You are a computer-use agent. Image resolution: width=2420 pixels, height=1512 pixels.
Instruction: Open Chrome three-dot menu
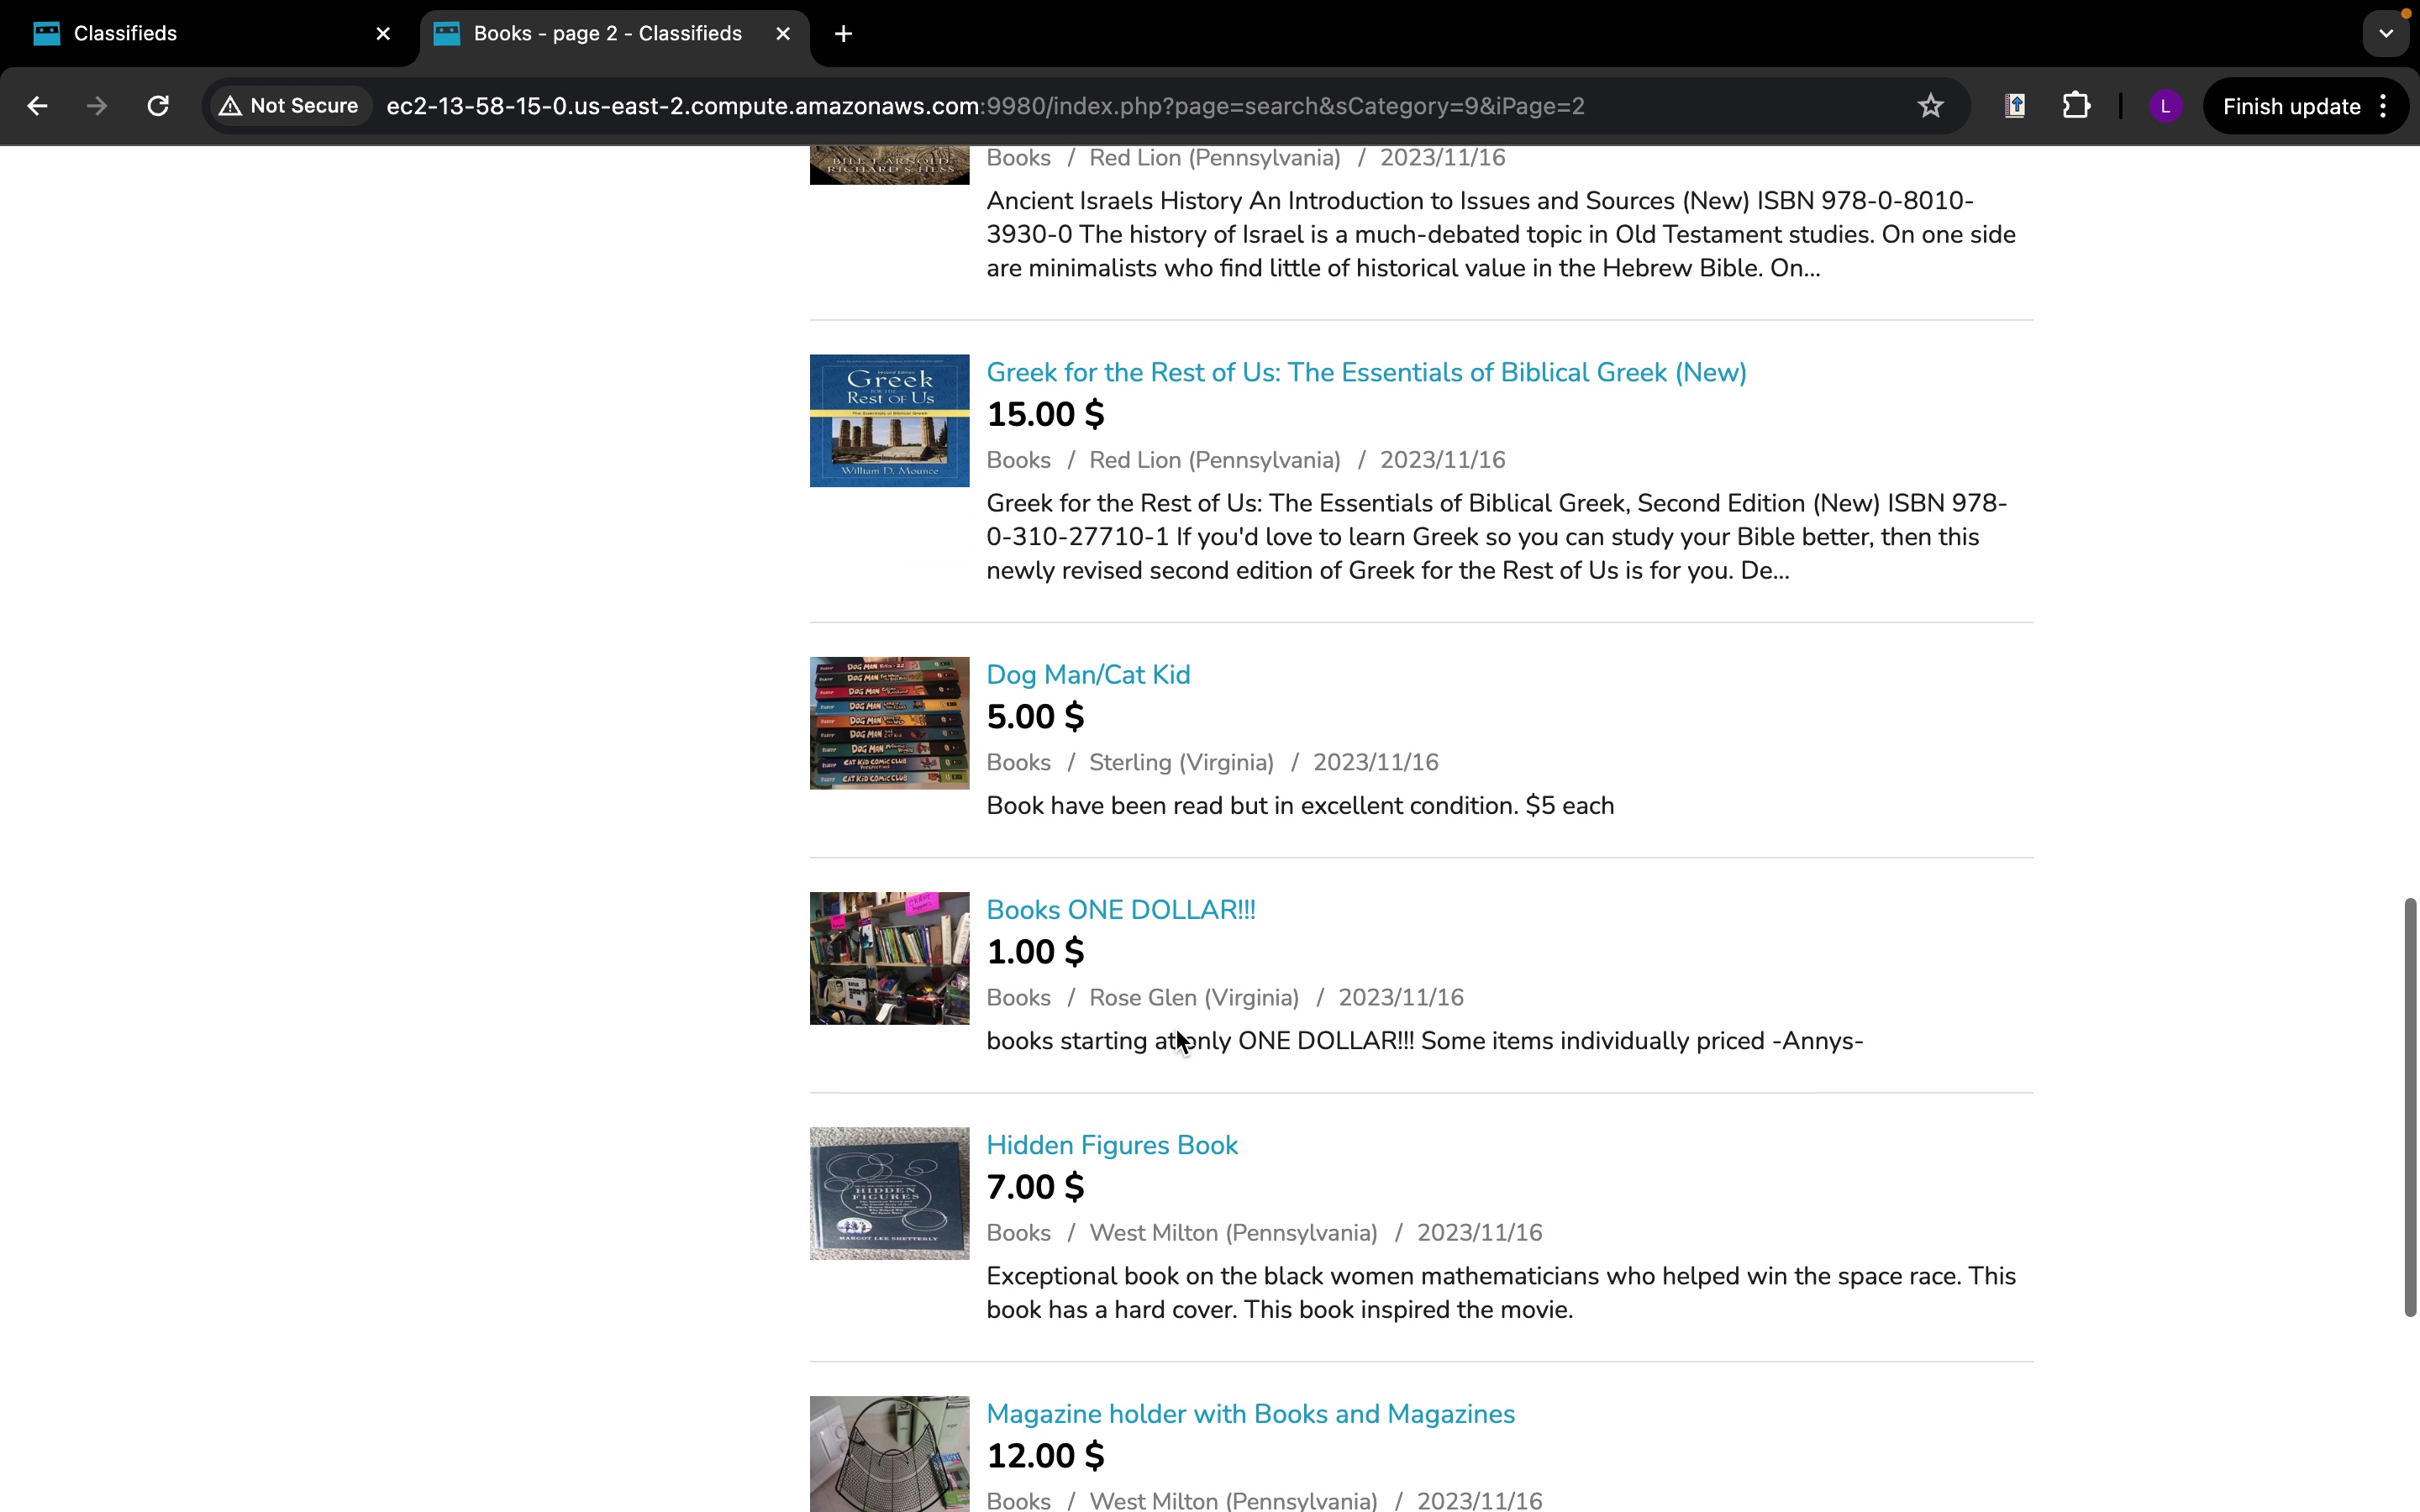point(2384,106)
